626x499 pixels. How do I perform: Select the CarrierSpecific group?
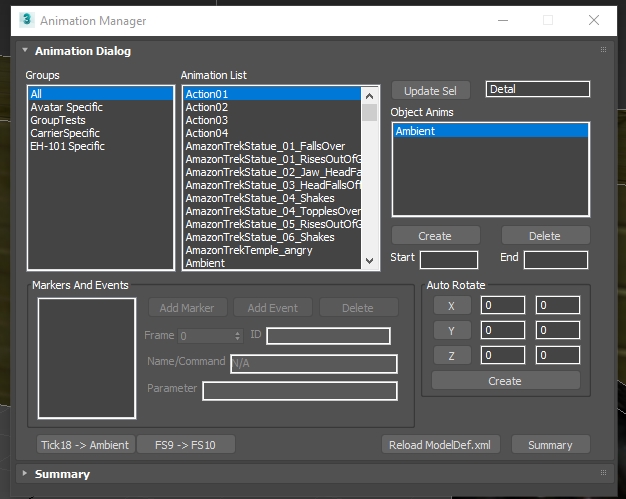coord(101,133)
